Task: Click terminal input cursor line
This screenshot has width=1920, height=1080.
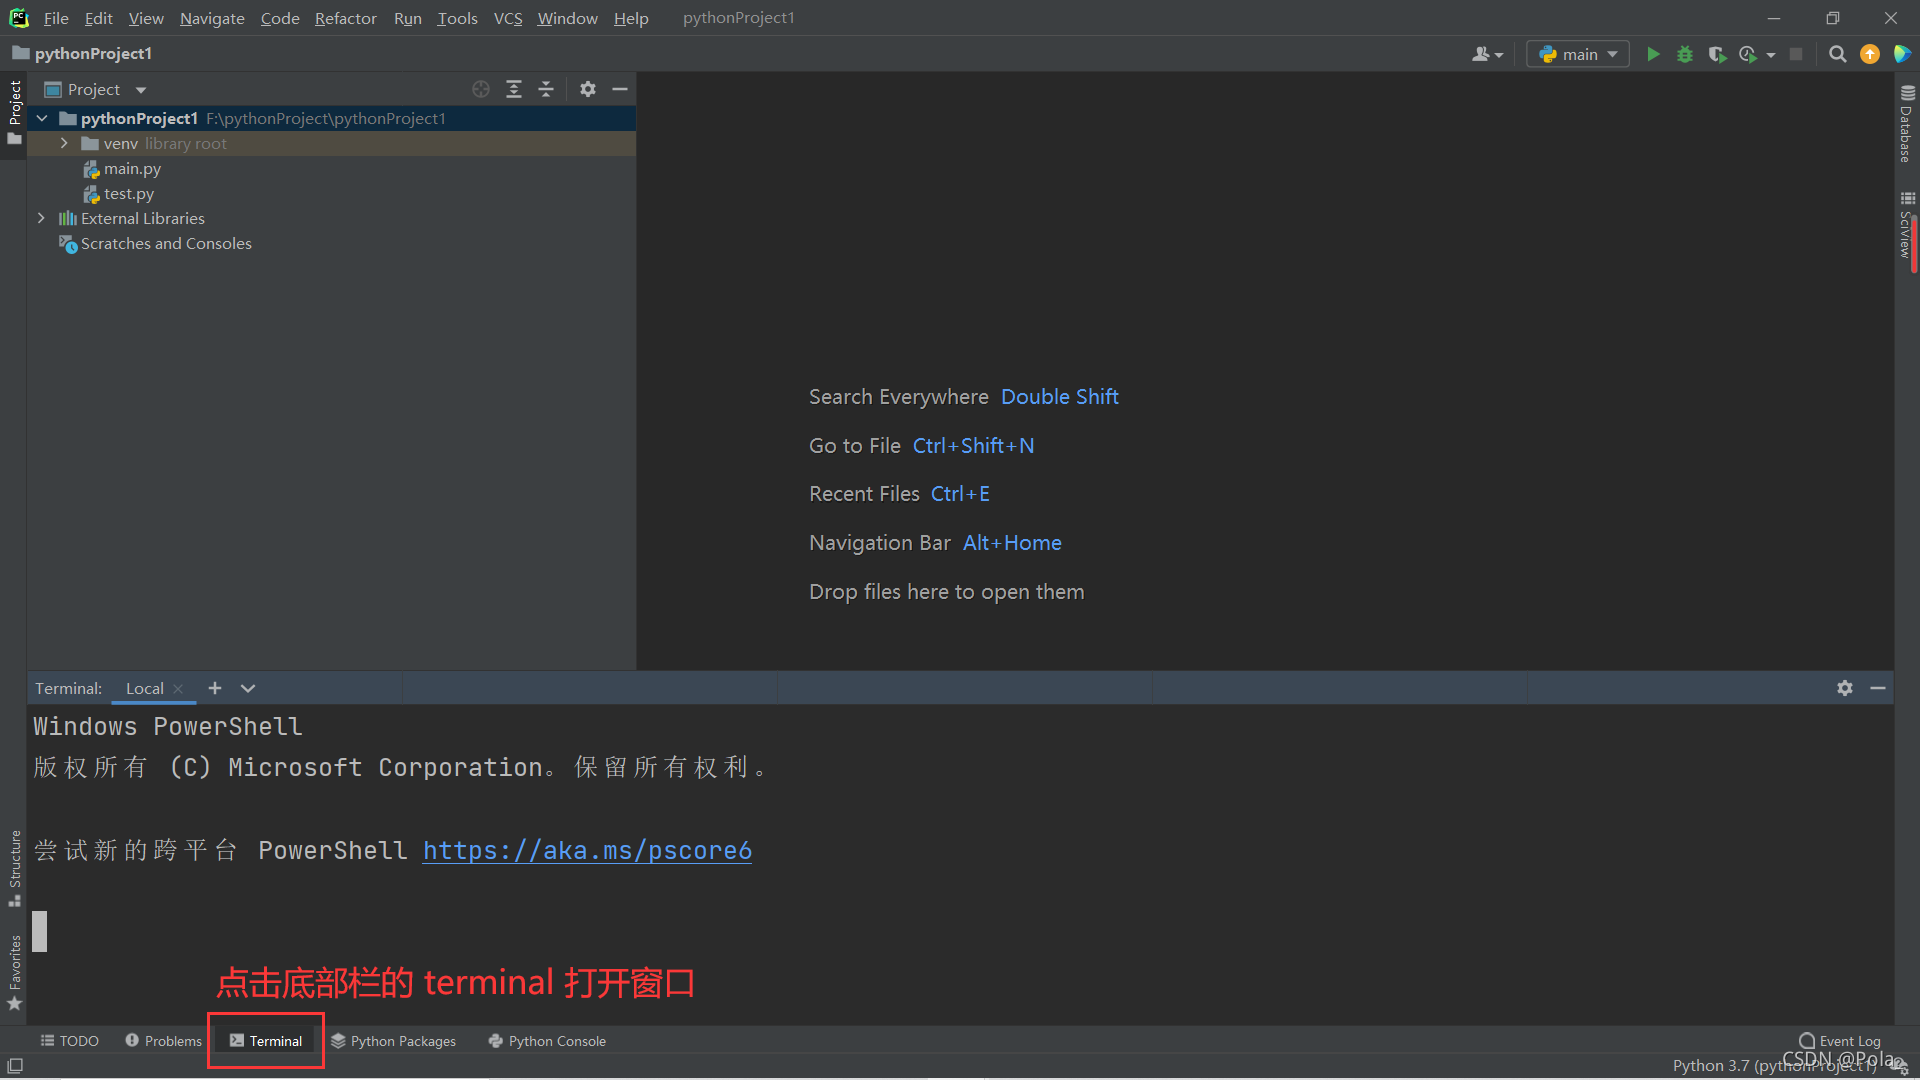Action: pyautogui.click(x=40, y=931)
